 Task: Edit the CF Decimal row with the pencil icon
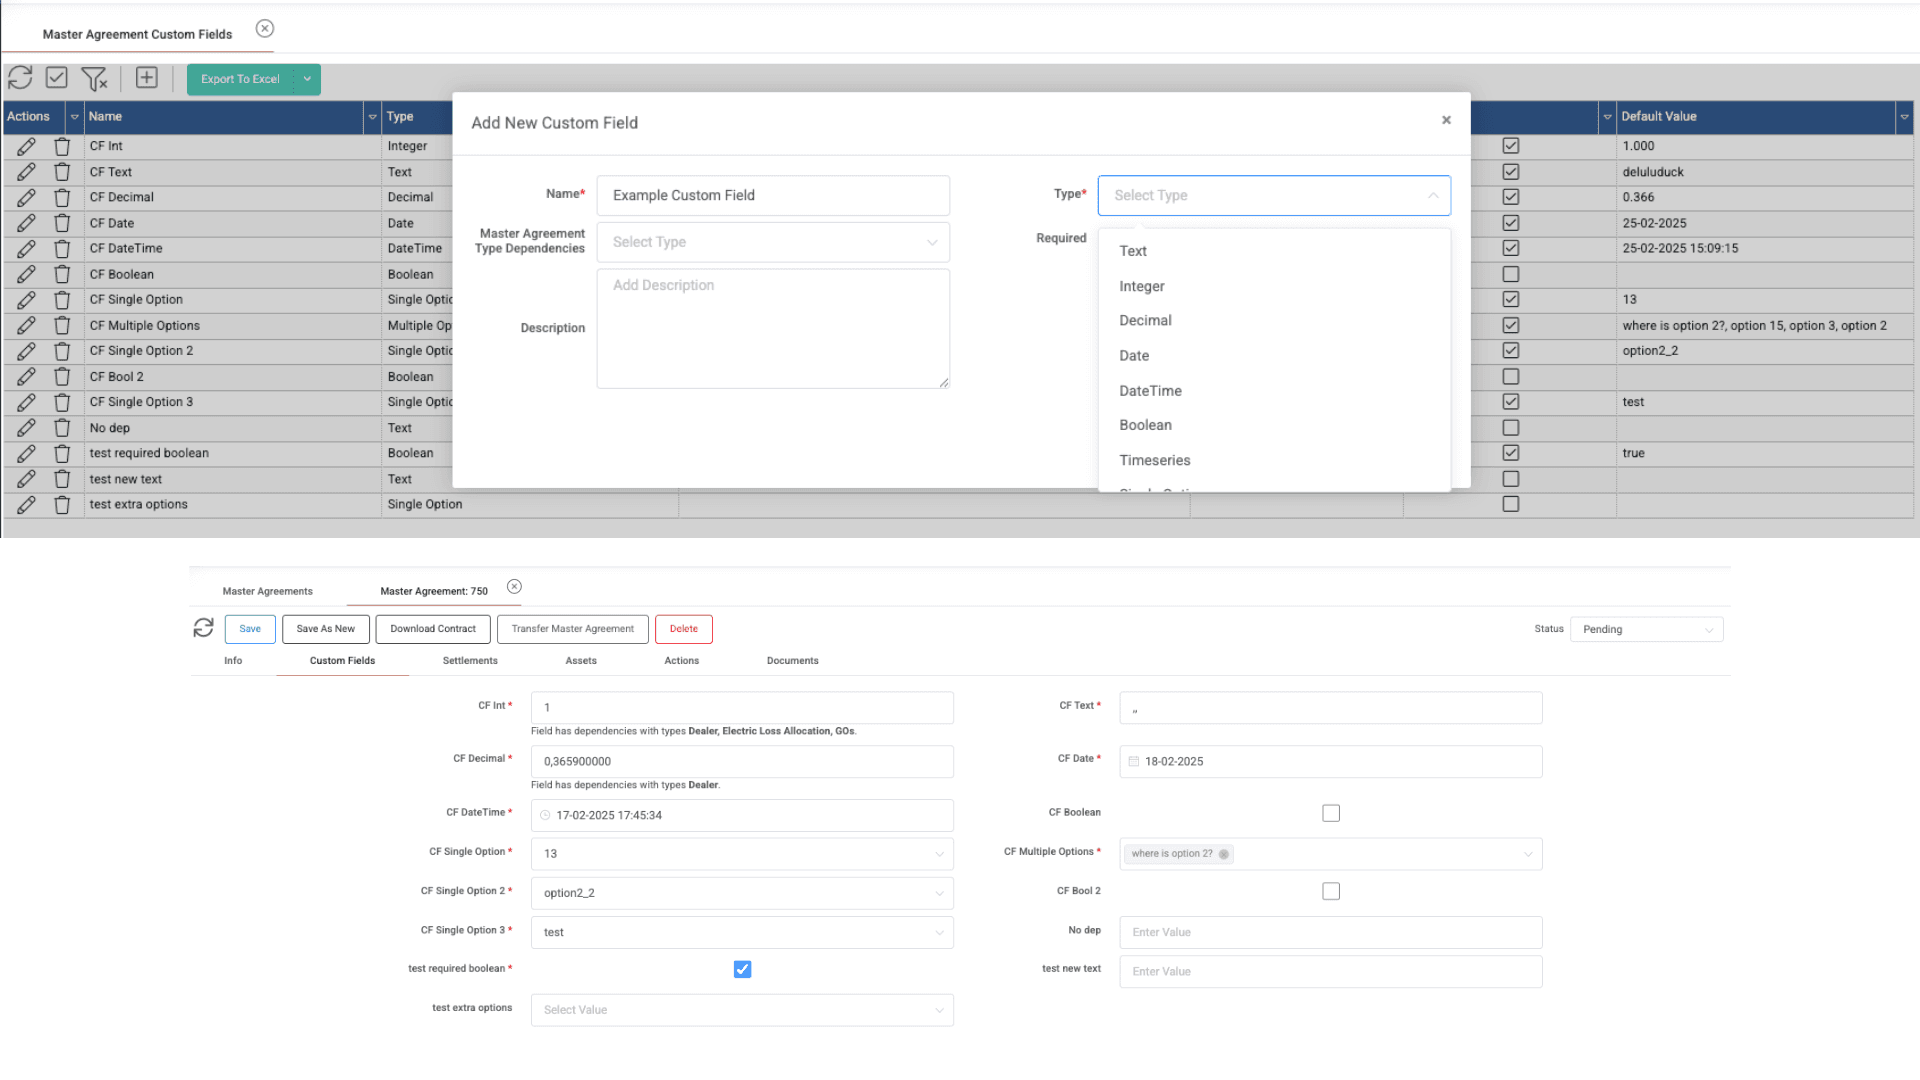click(26, 198)
